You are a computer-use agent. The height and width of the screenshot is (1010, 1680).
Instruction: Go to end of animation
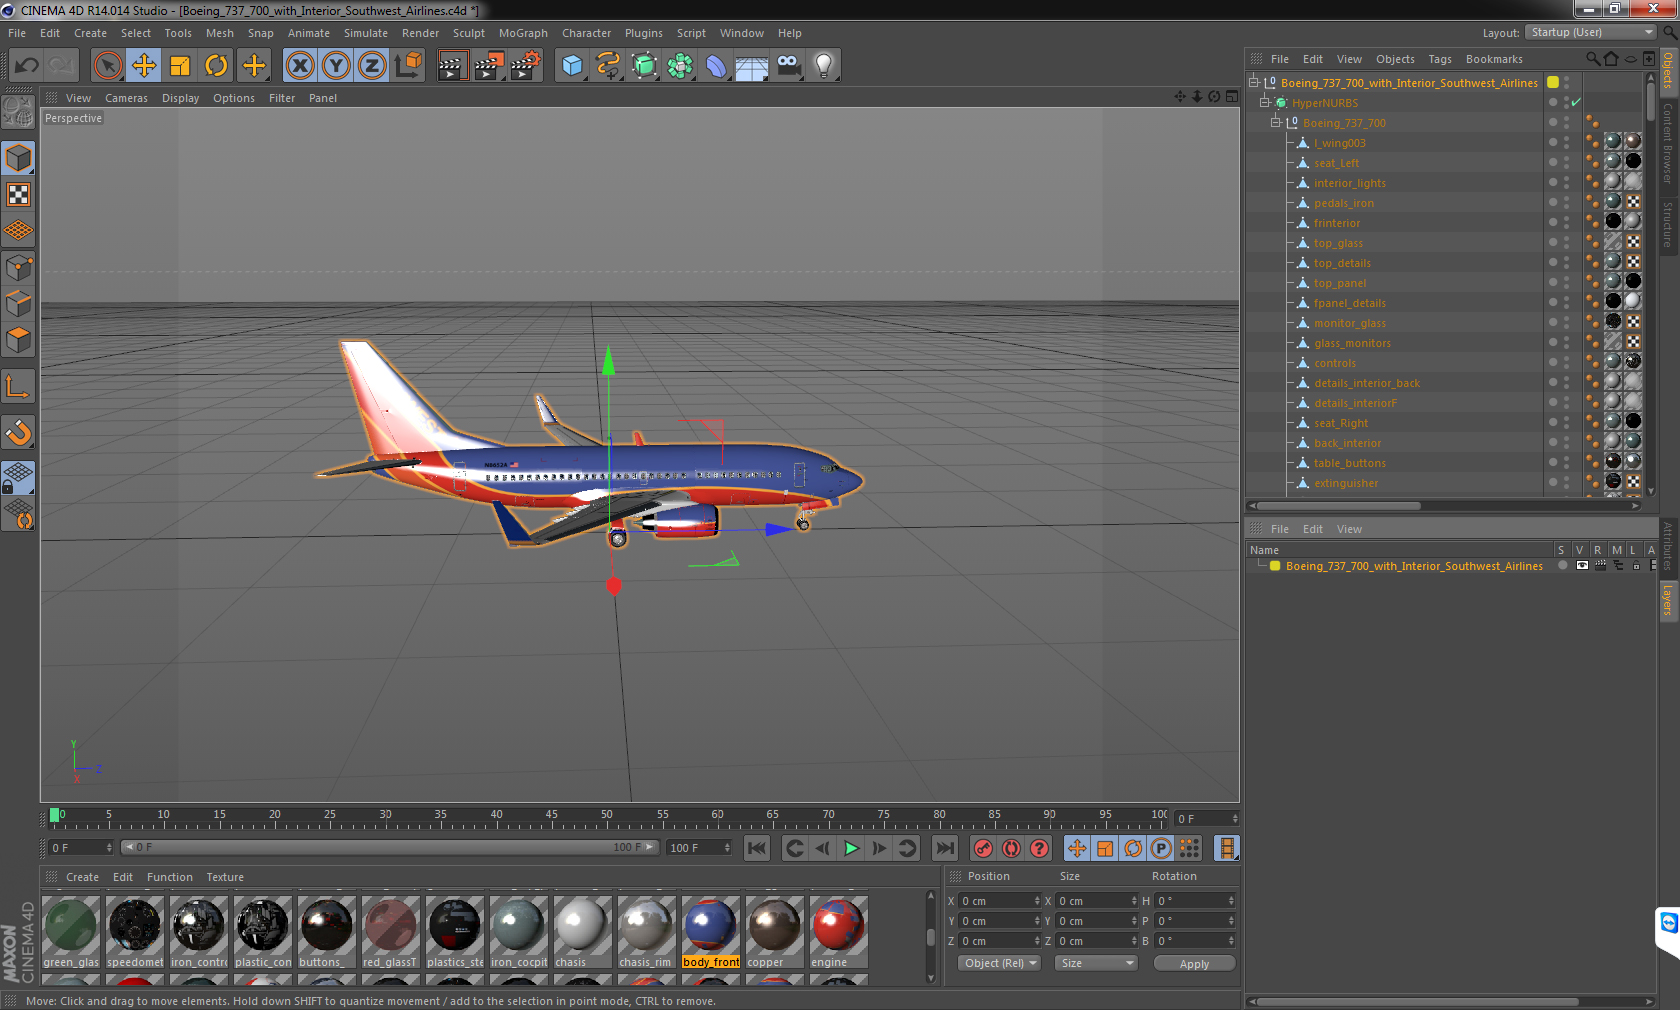pyautogui.click(x=944, y=848)
